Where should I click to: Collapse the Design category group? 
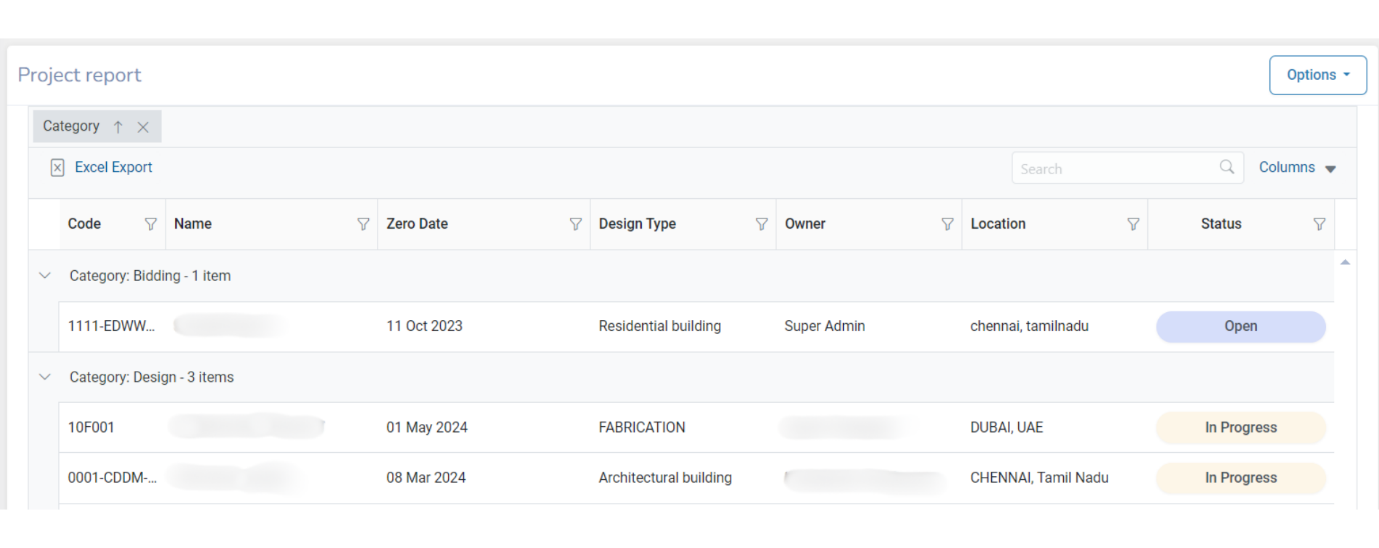coord(44,378)
